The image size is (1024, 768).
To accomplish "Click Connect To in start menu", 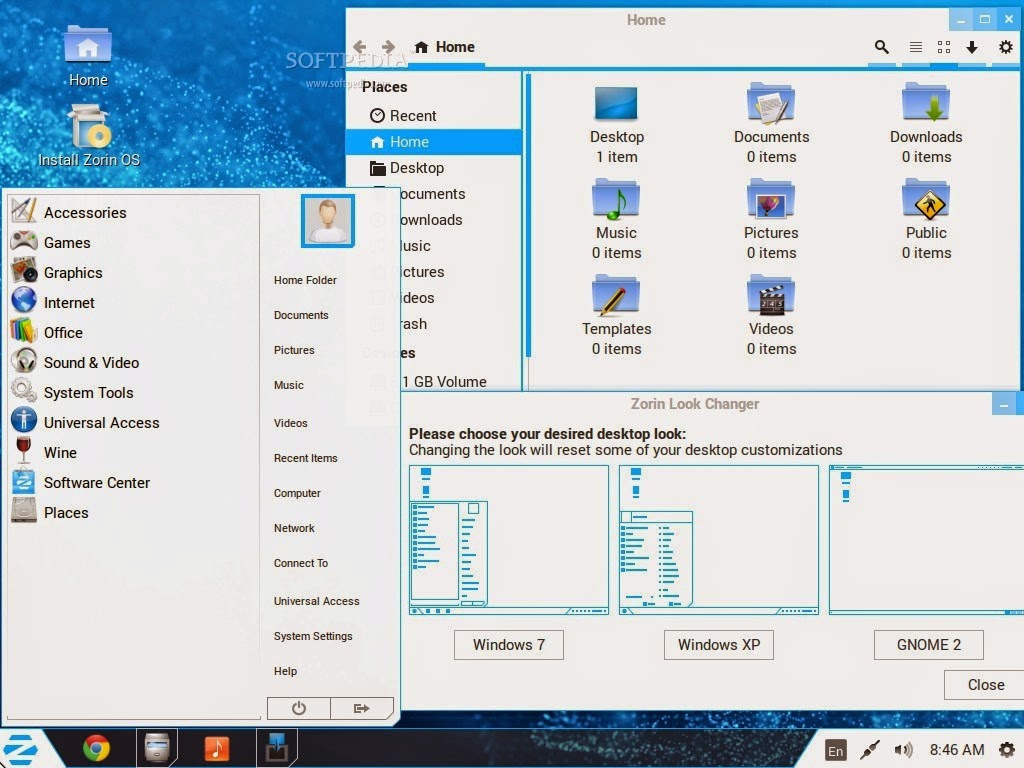I will click(x=300, y=563).
